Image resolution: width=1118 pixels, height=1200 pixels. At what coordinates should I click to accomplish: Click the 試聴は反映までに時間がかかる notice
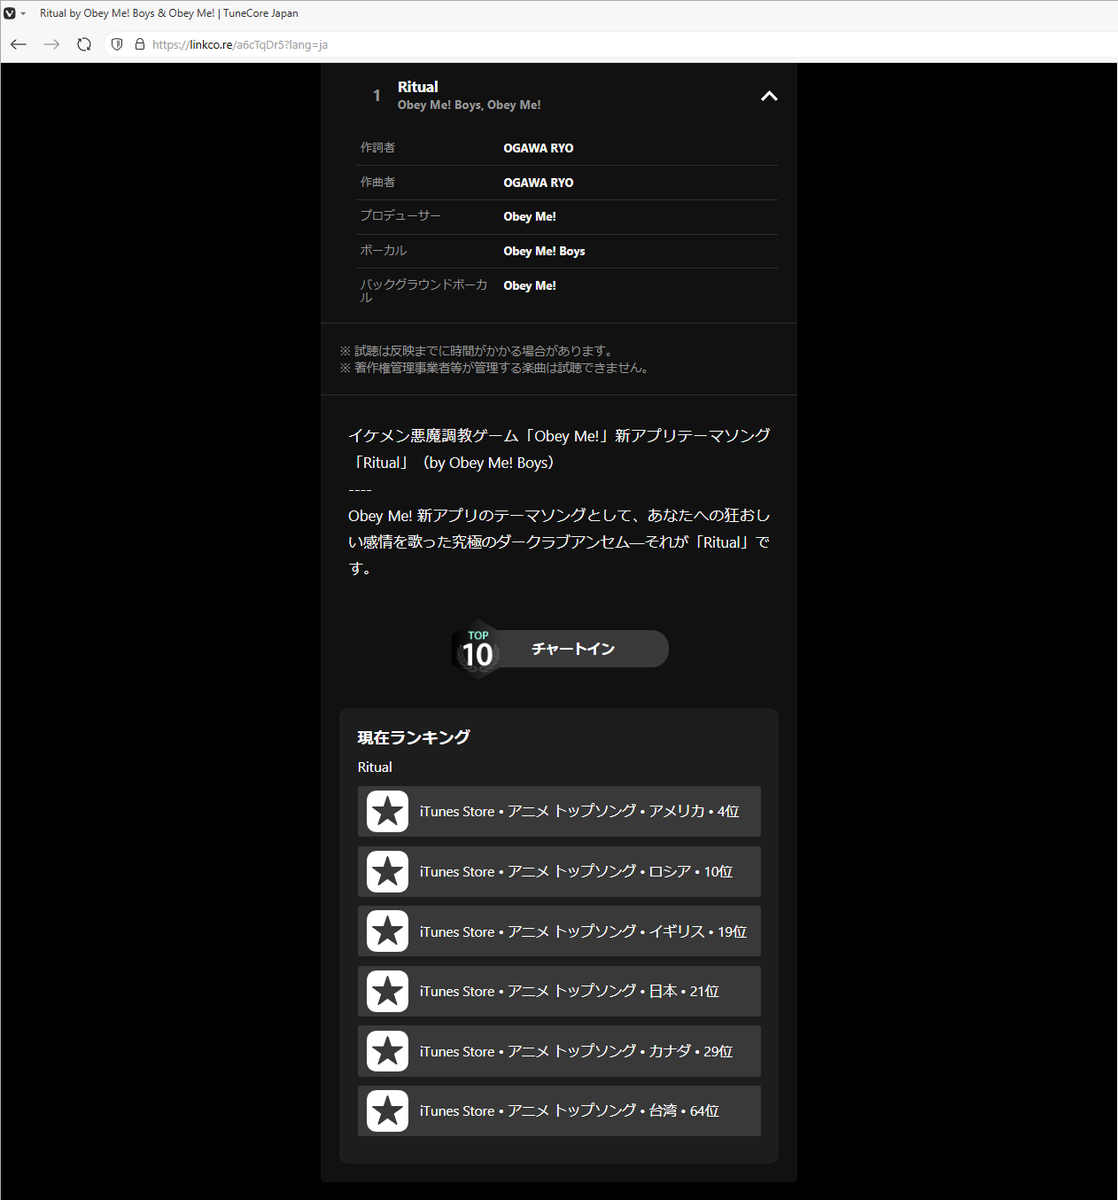click(477, 351)
